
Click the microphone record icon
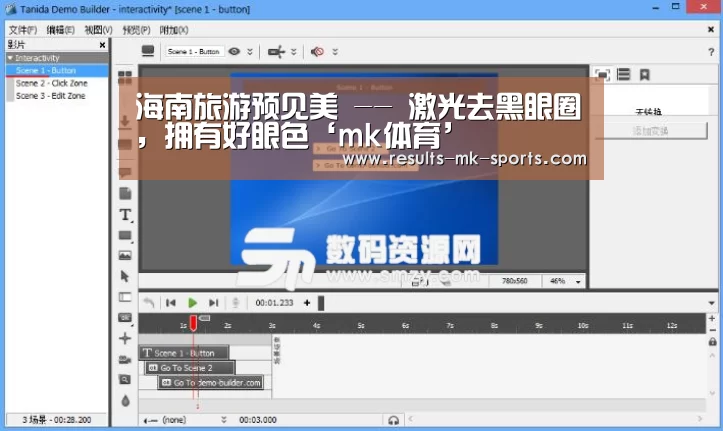tap(235, 303)
